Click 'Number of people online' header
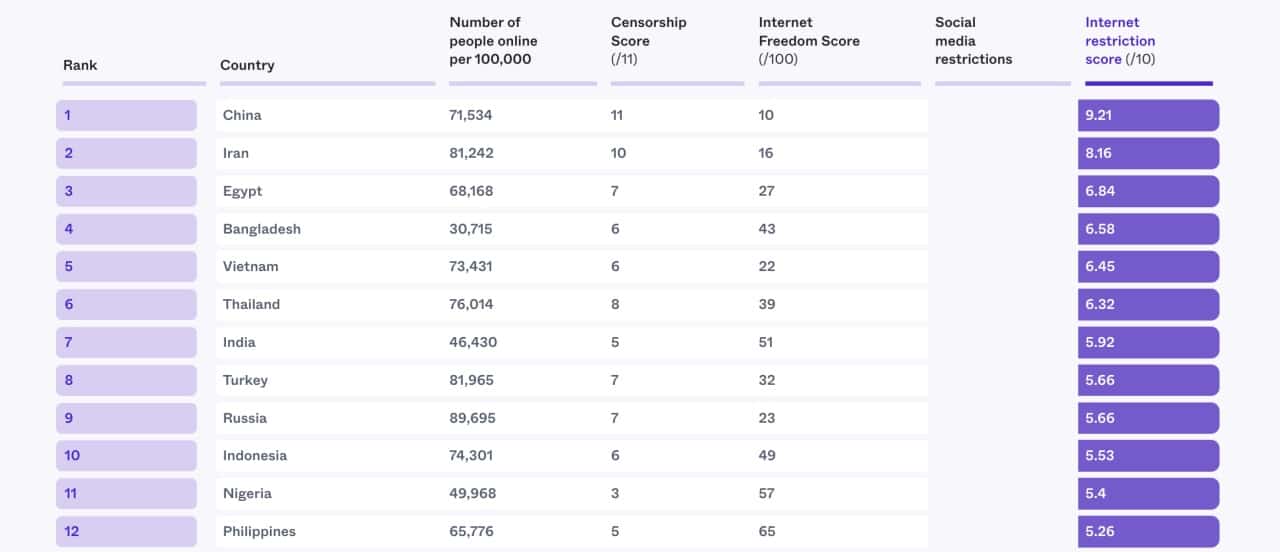The image size is (1280, 552). point(493,41)
